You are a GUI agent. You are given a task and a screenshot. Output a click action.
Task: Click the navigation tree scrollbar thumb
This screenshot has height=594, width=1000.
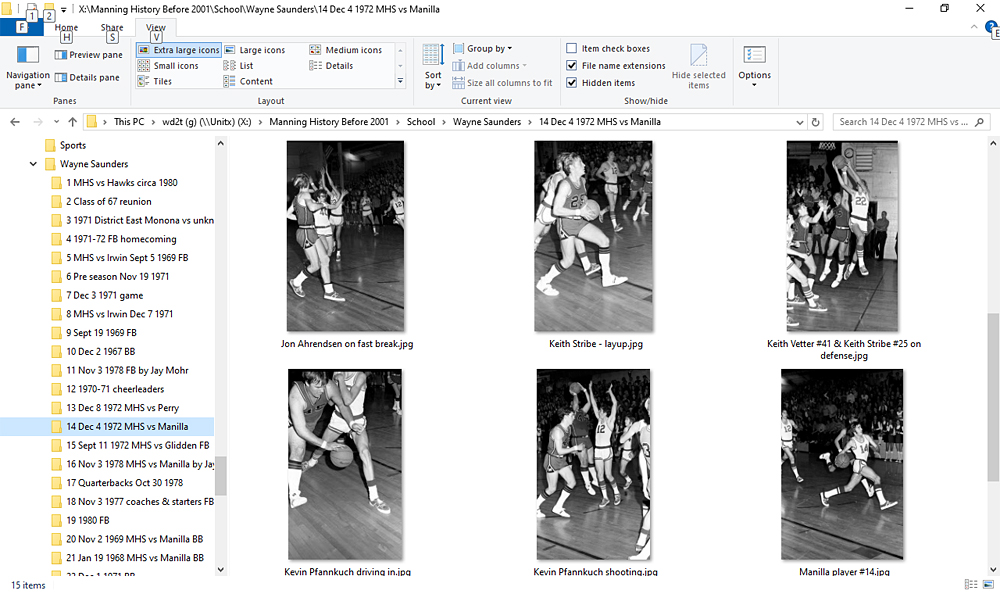[x=221, y=475]
